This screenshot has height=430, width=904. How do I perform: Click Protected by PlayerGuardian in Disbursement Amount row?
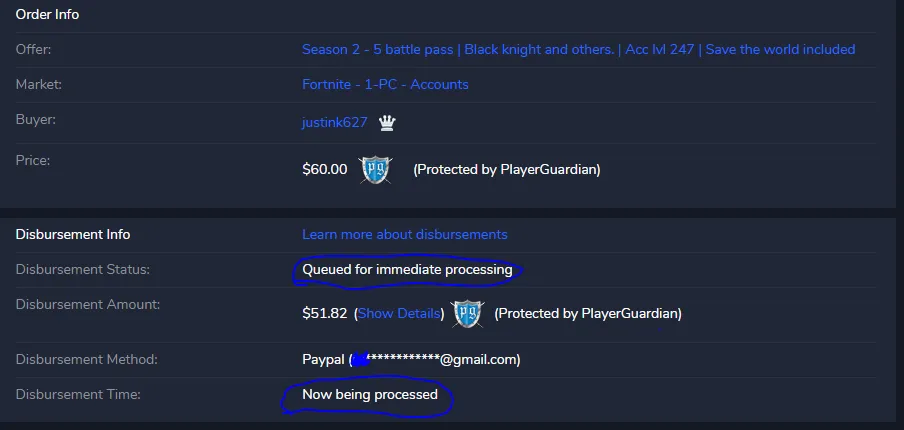click(x=588, y=314)
